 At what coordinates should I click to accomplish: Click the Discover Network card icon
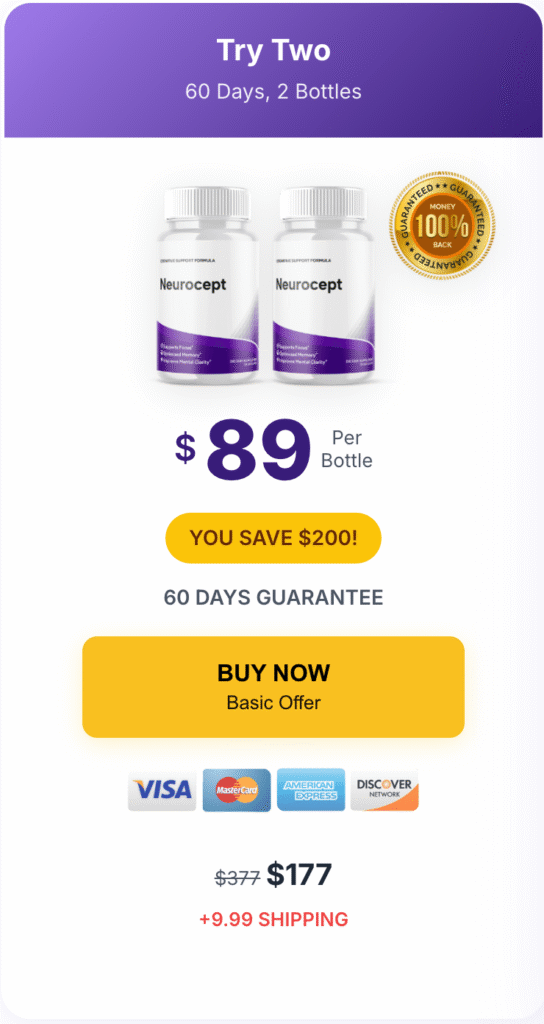tap(385, 790)
